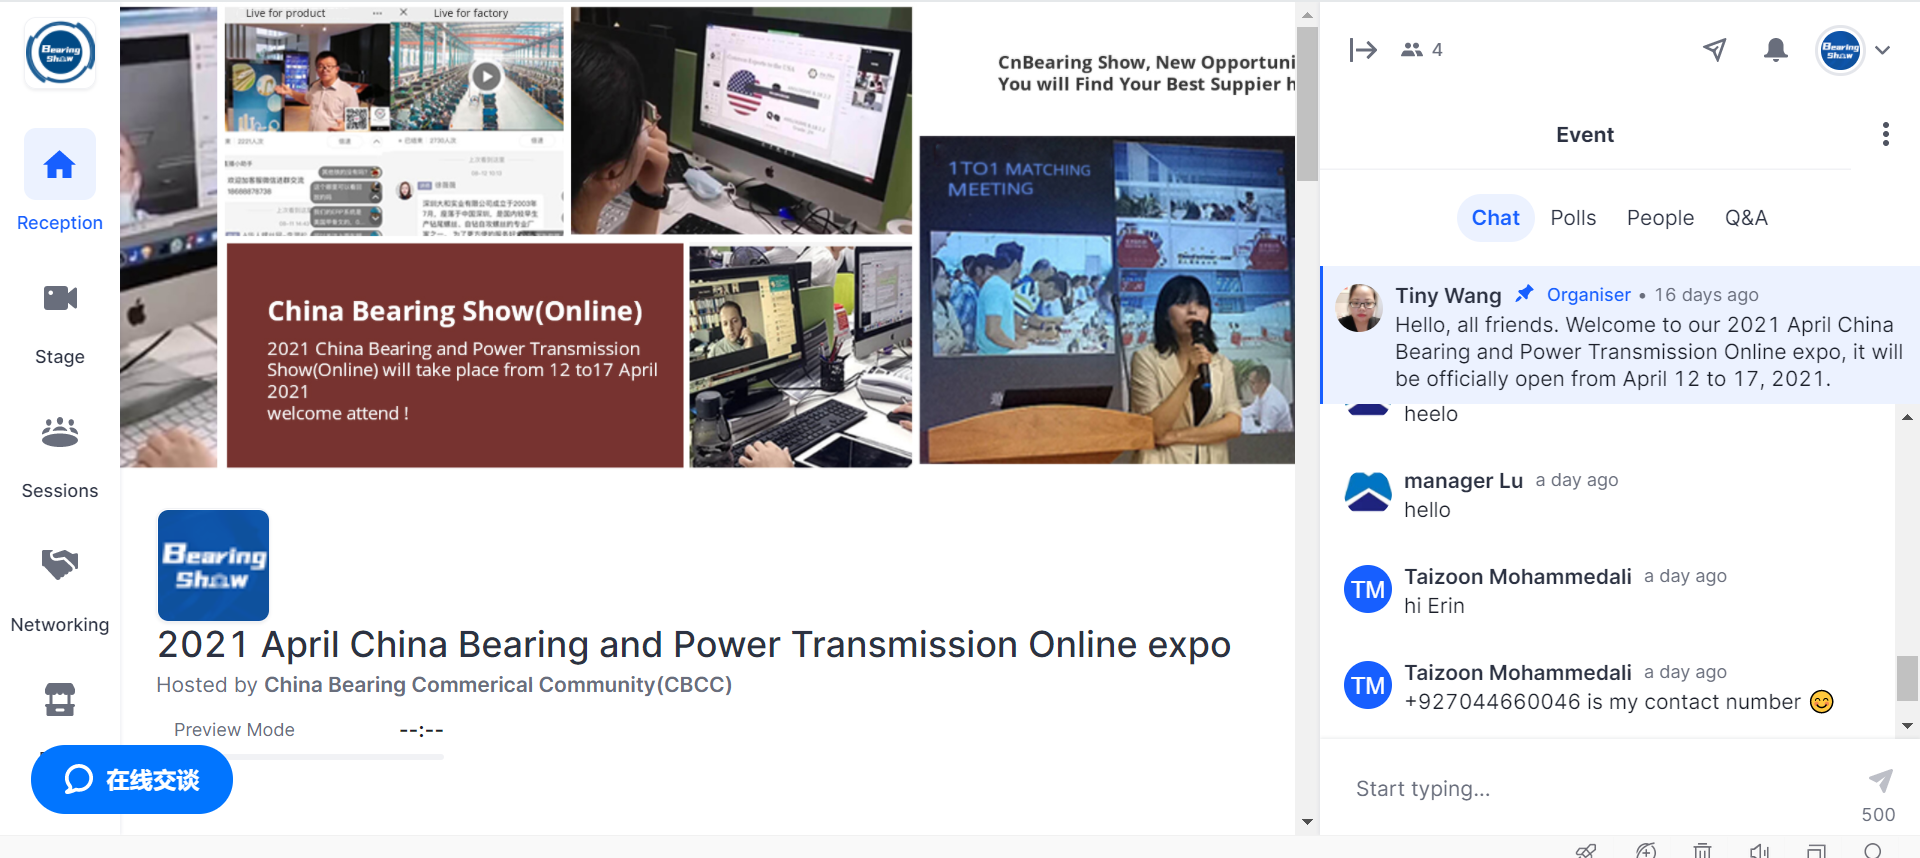
Task: Play the 'Live for factory' video
Action: click(x=486, y=77)
